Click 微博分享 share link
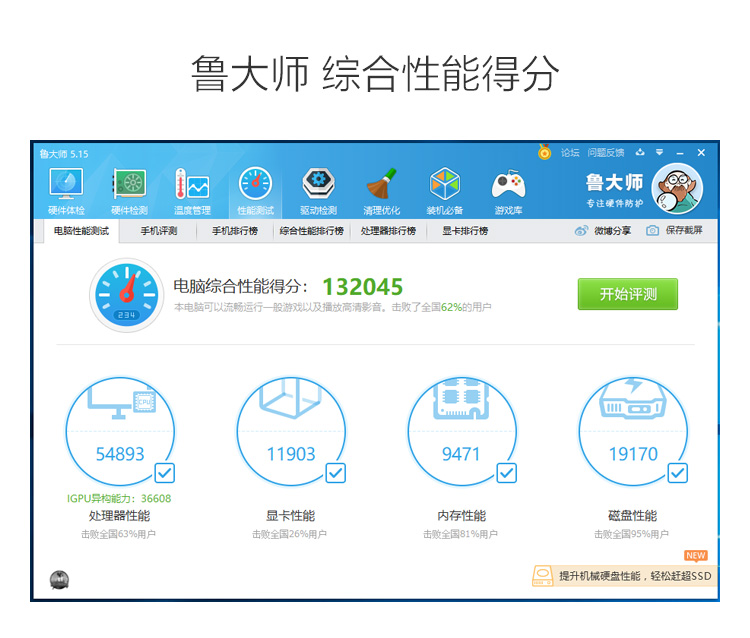 [x=612, y=231]
